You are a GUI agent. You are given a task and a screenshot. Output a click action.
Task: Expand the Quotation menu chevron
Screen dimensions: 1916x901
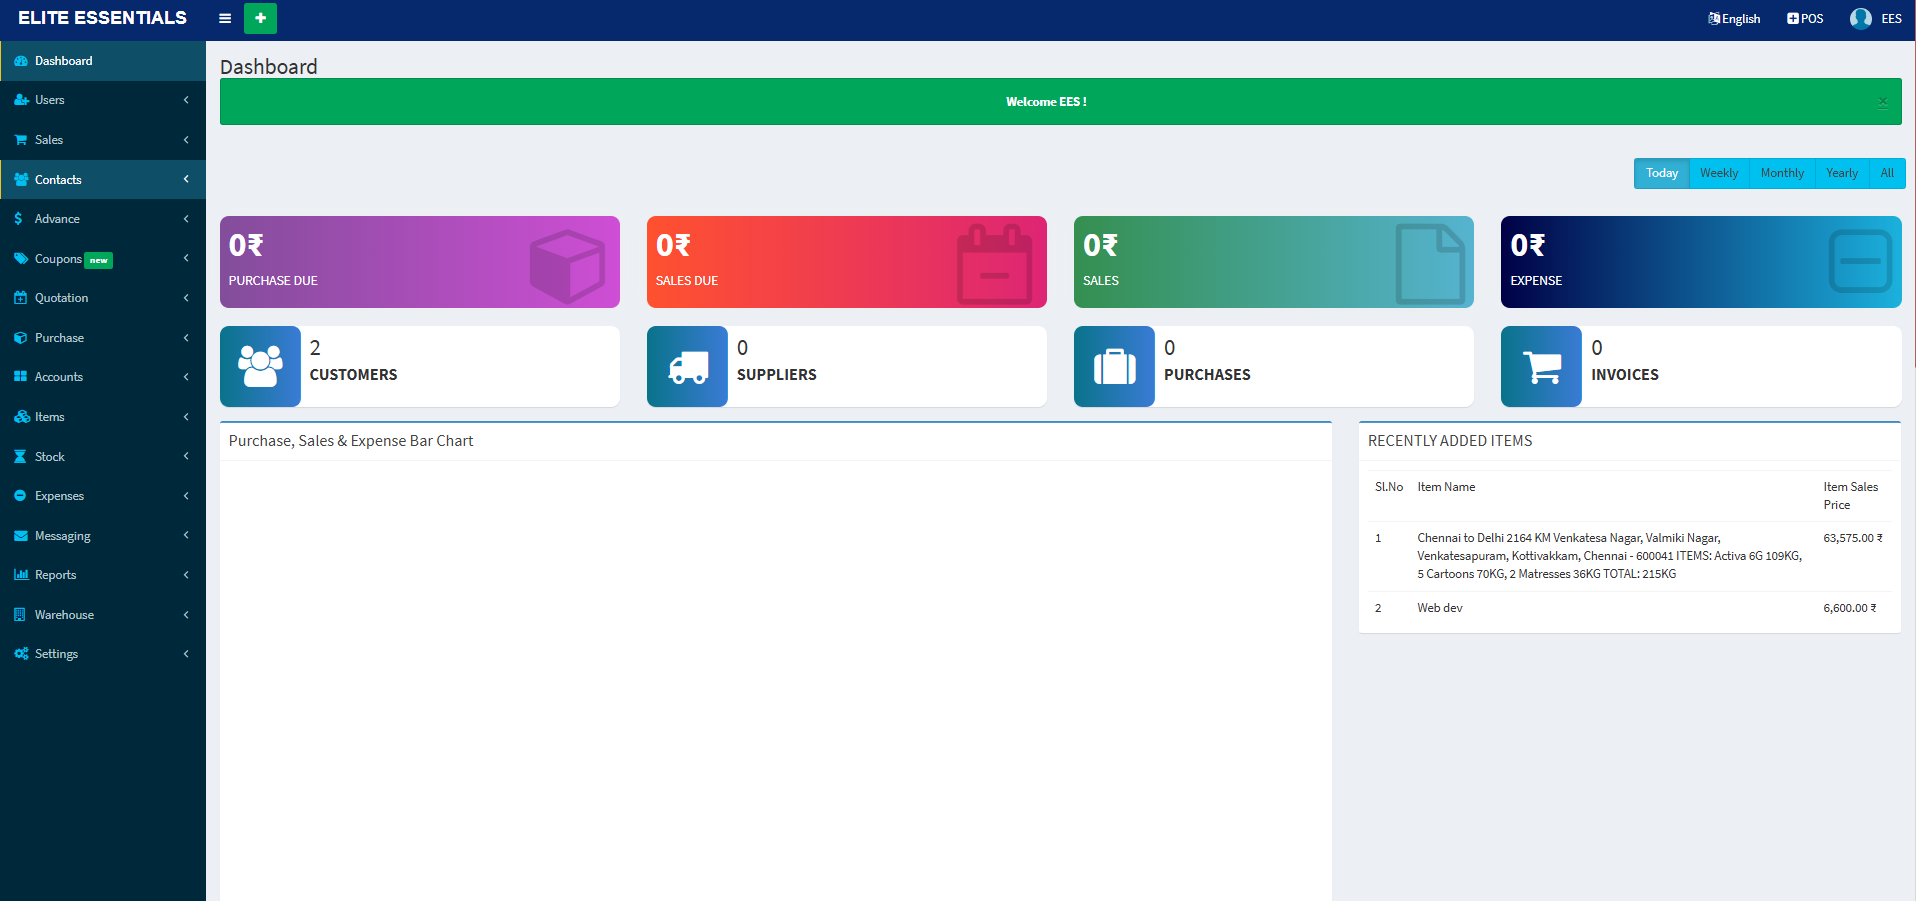coord(186,298)
